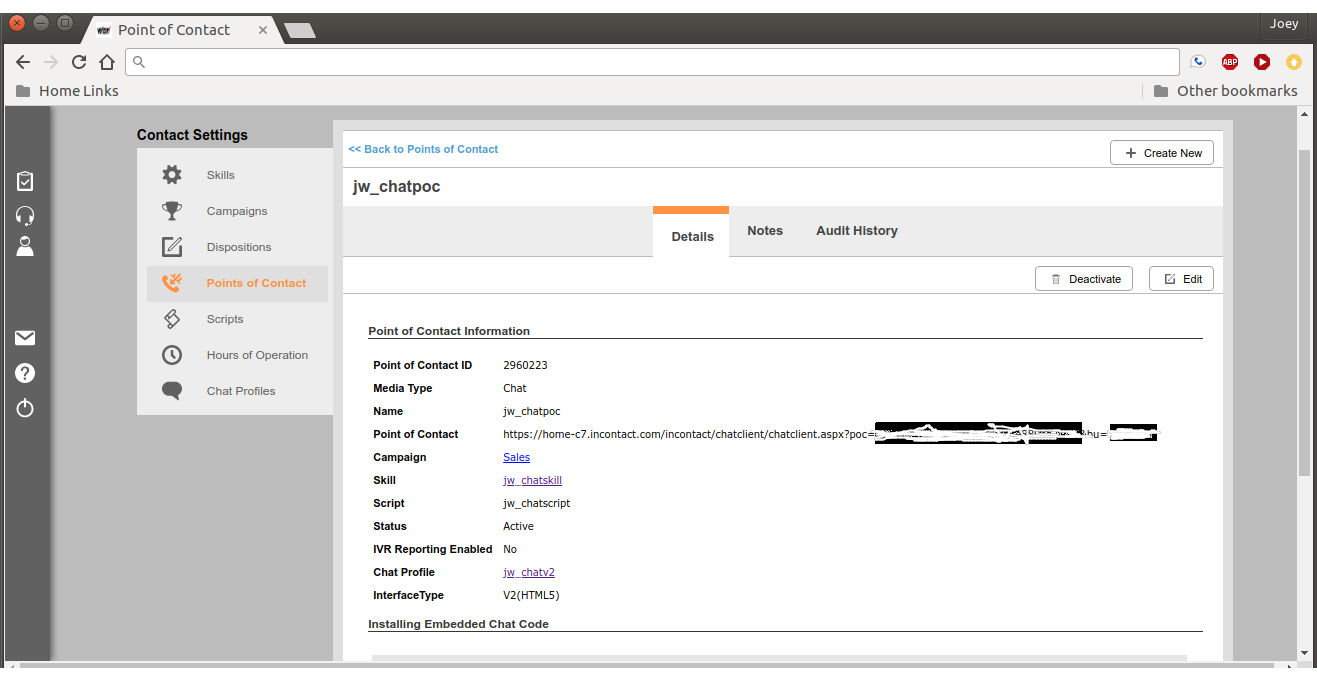The height and width of the screenshot is (681, 1317).
Task: Open the Skills settings page
Action: [x=220, y=174]
